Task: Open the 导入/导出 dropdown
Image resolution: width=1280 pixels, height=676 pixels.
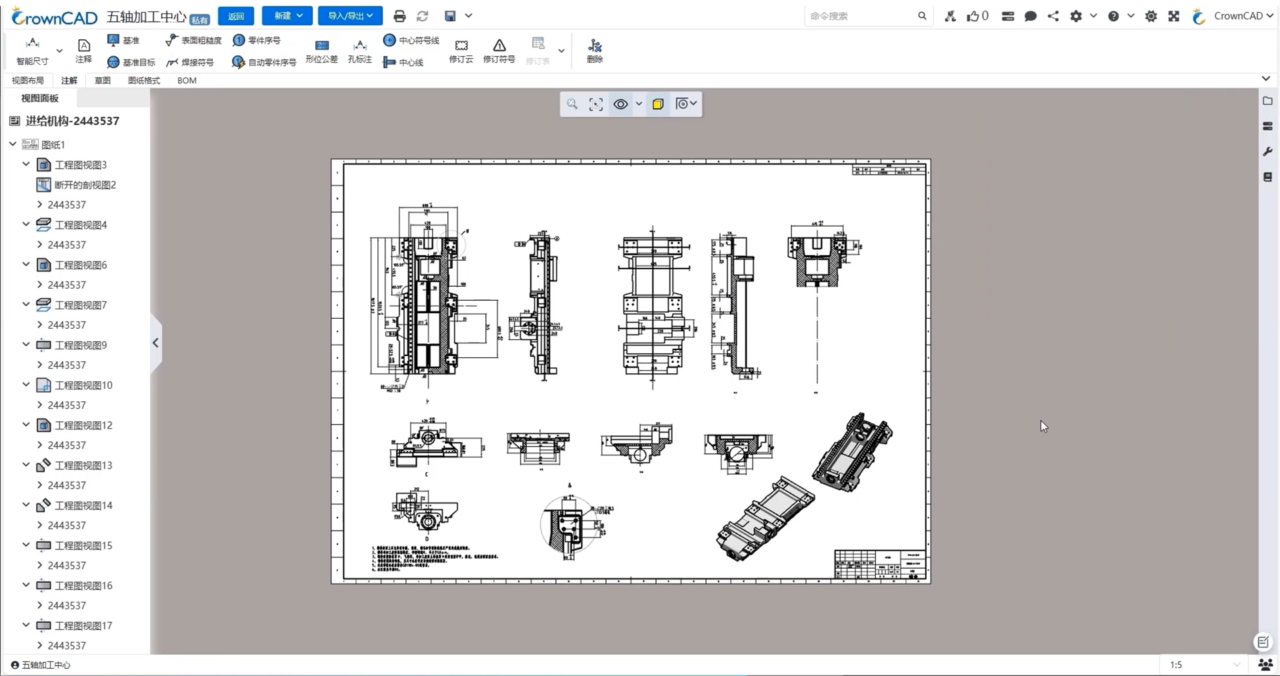Action: tap(350, 16)
